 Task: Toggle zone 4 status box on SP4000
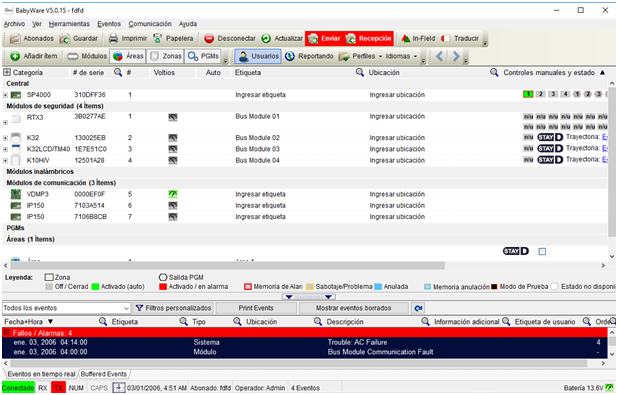[x=566, y=94]
